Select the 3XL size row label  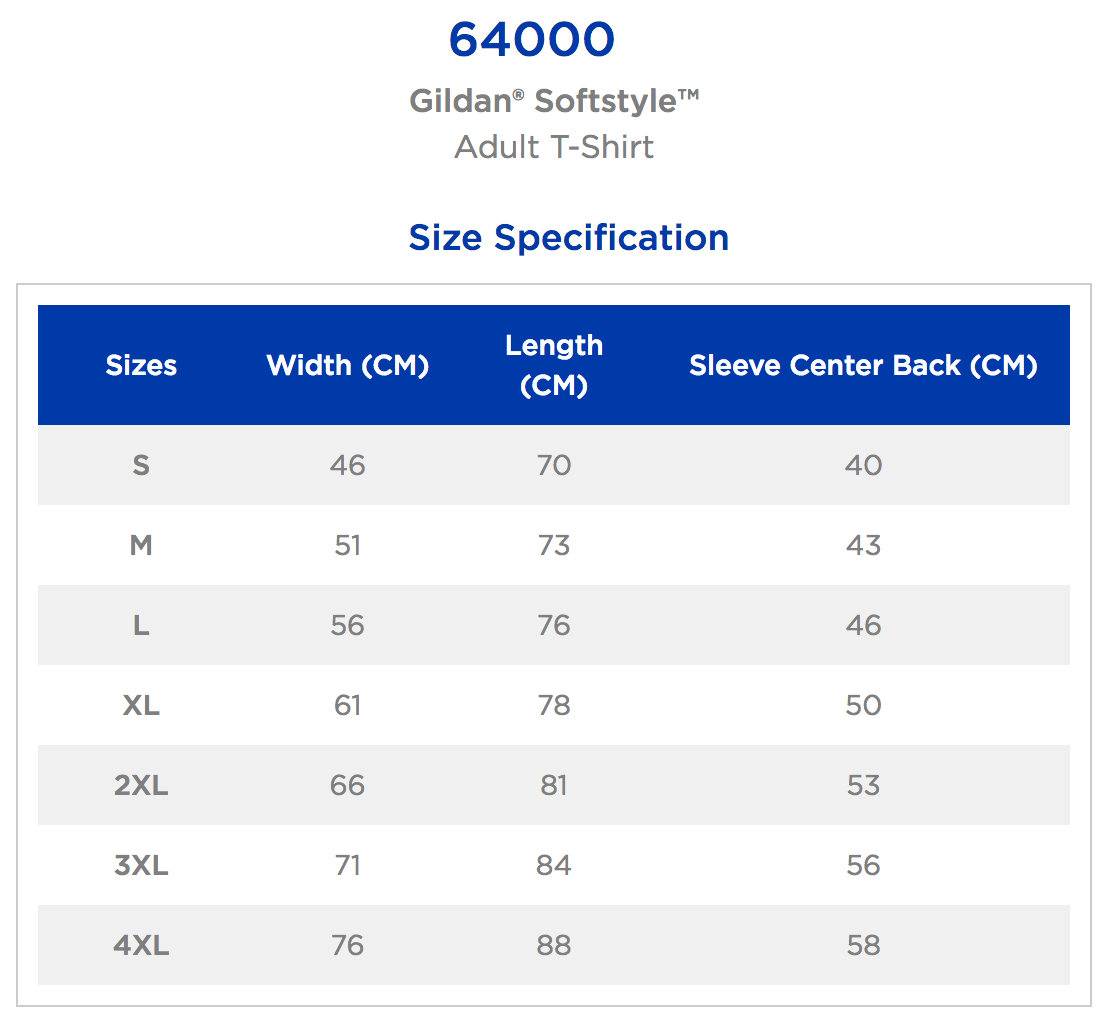click(x=141, y=865)
